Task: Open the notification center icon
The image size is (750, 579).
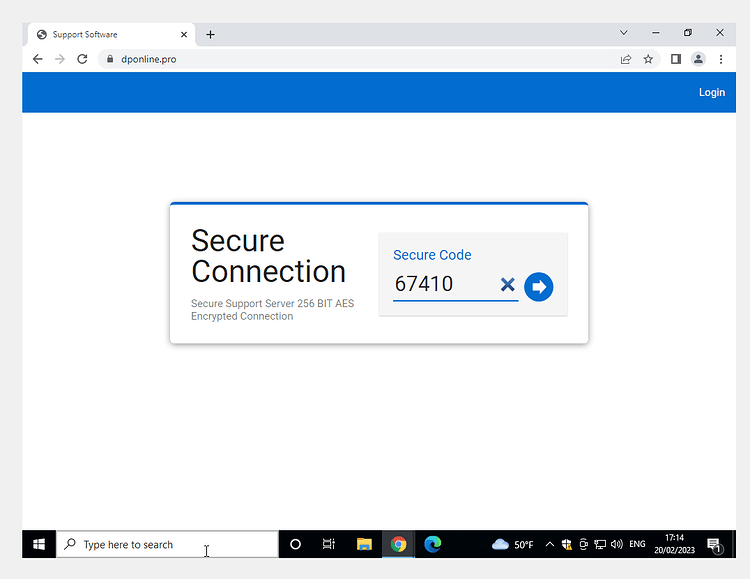Action: click(x=715, y=545)
